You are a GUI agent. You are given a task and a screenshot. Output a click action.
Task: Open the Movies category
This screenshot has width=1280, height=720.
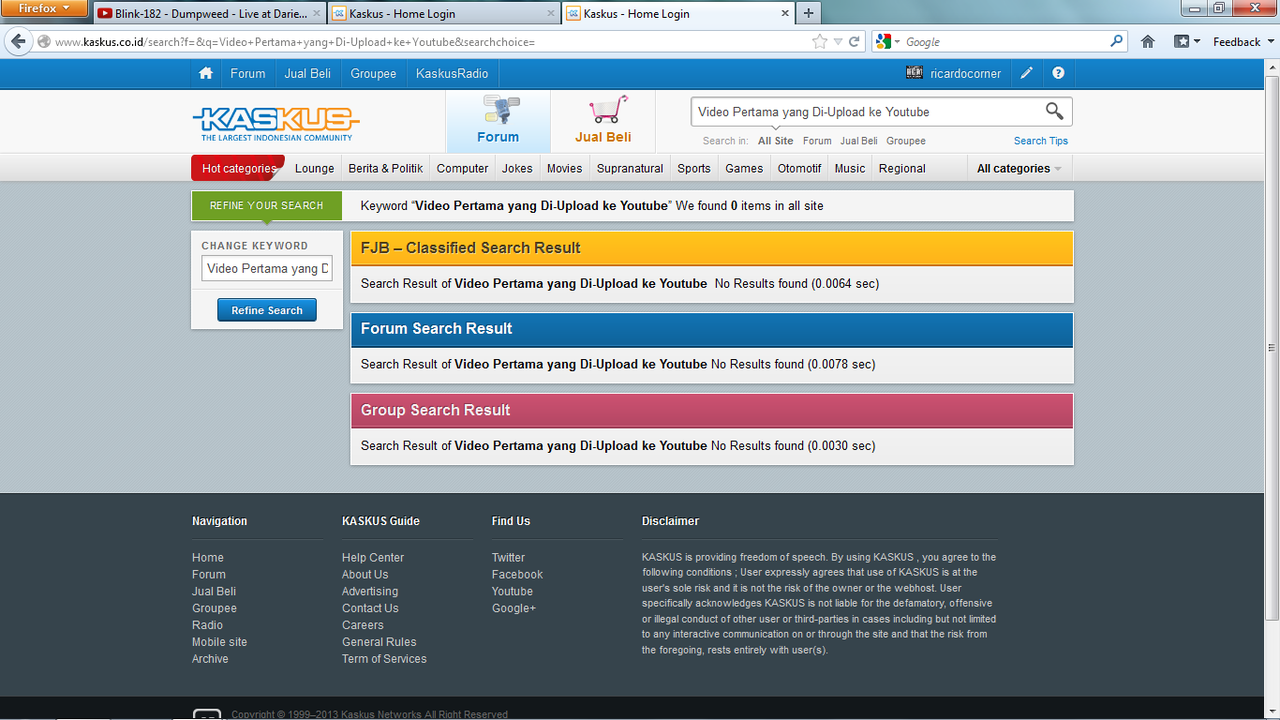pyautogui.click(x=565, y=168)
